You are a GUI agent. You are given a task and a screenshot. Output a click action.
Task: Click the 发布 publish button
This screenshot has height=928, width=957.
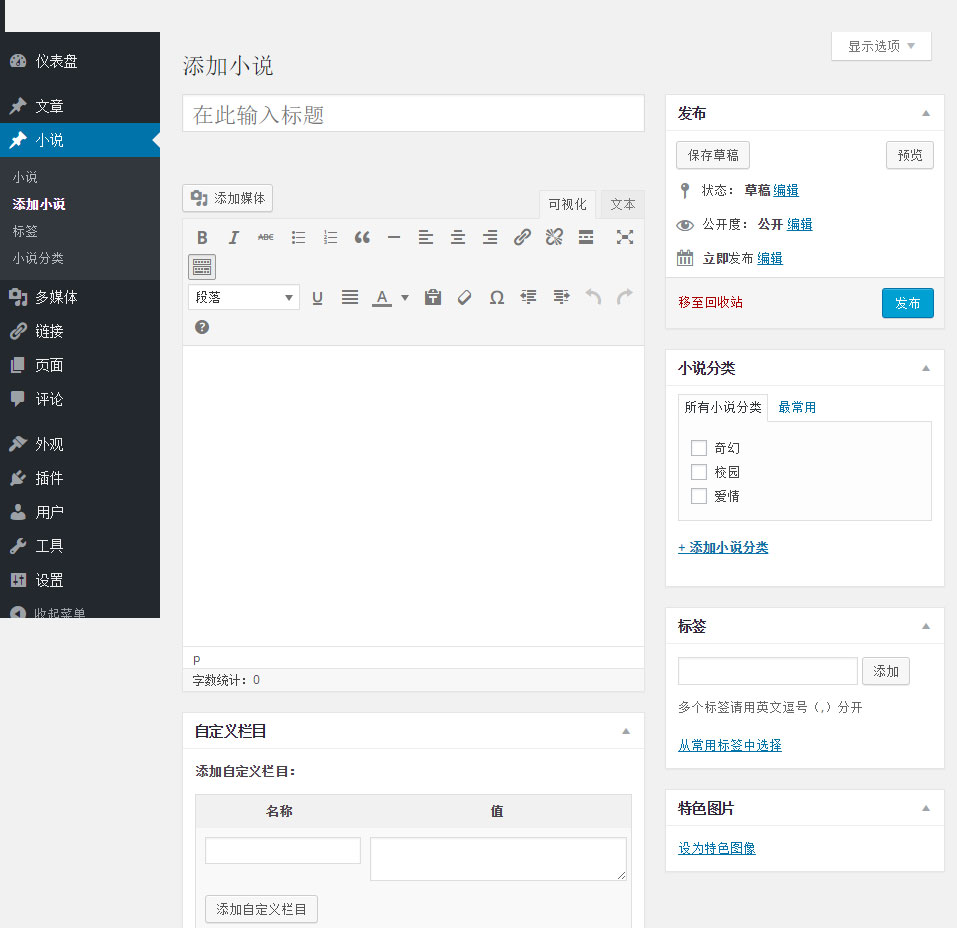[906, 302]
